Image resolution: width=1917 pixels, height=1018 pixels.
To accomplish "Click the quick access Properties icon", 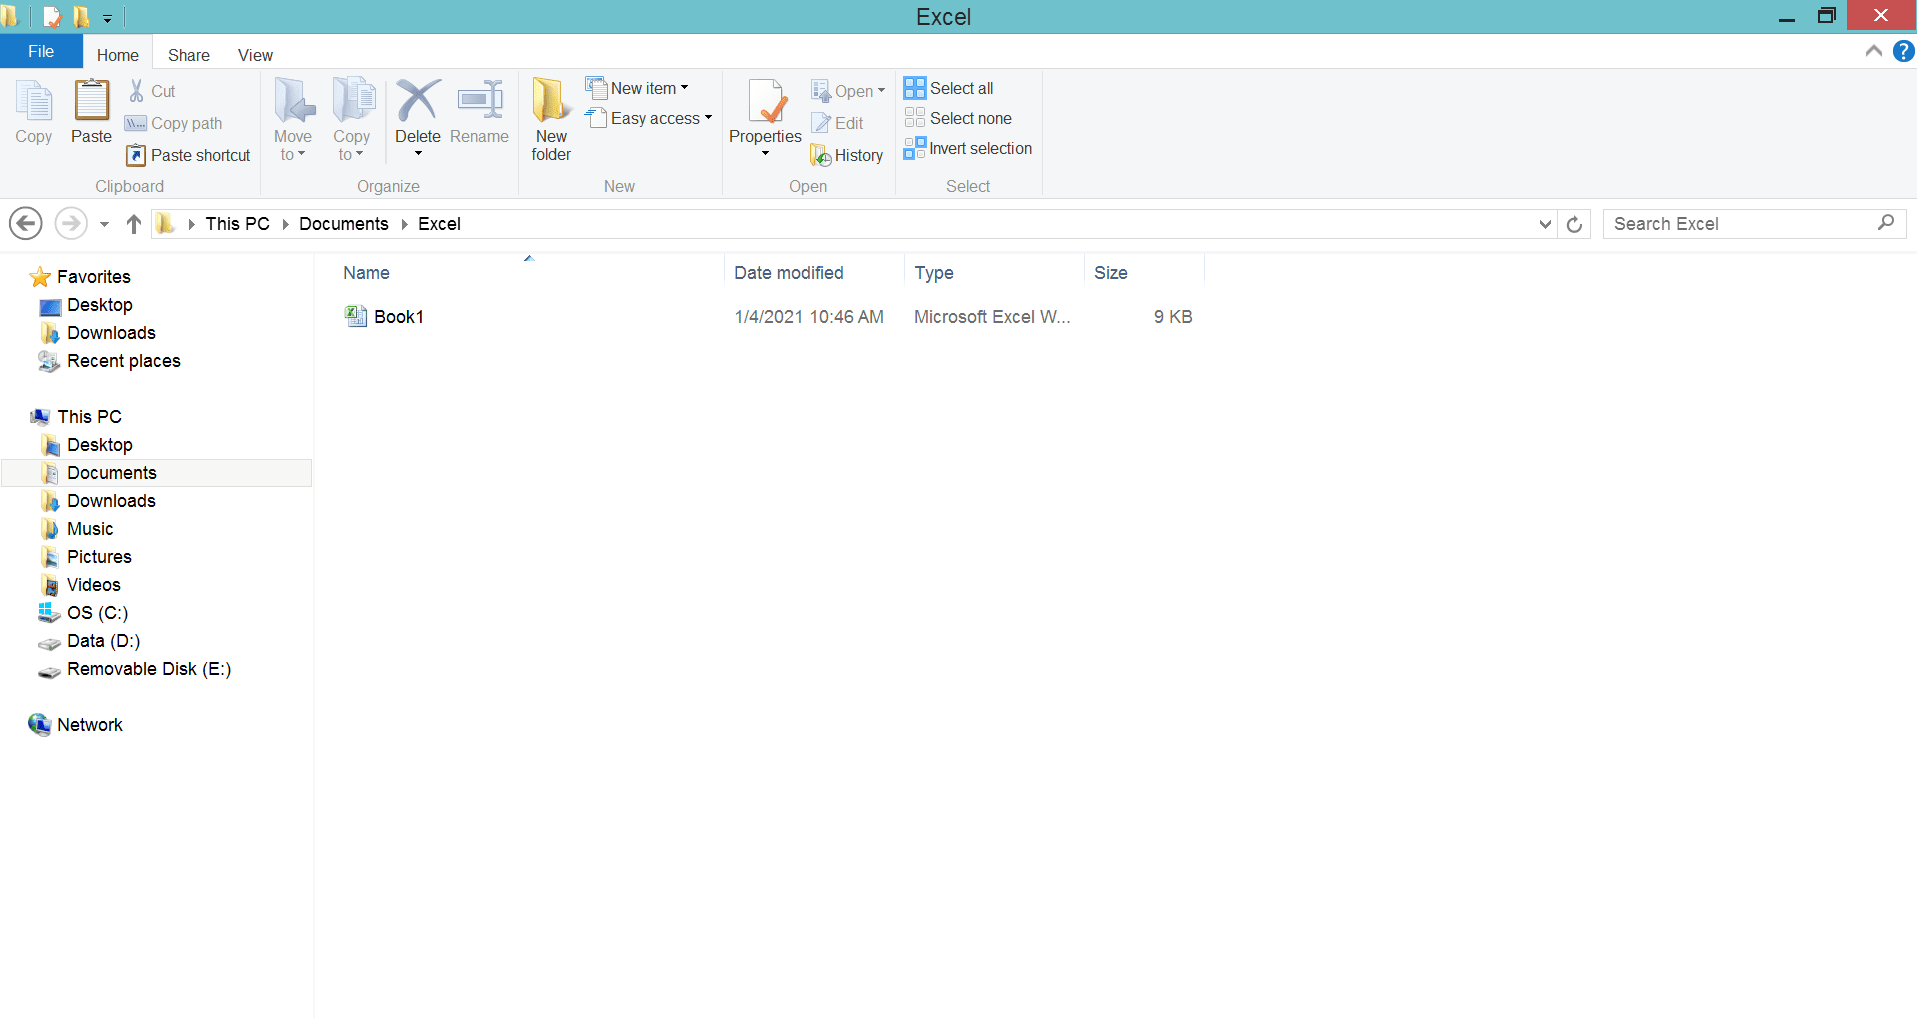I will click(x=52, y=17).
